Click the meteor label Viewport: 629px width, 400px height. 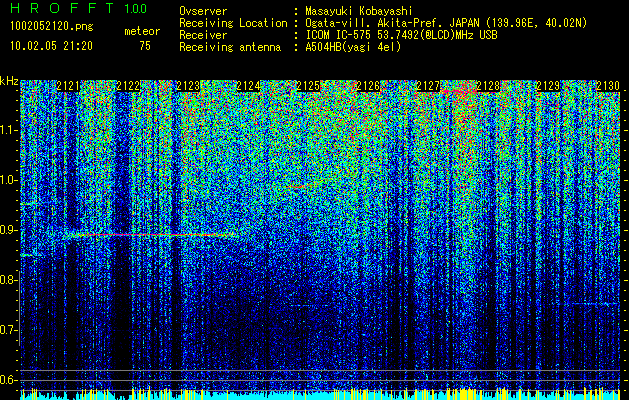142,31
